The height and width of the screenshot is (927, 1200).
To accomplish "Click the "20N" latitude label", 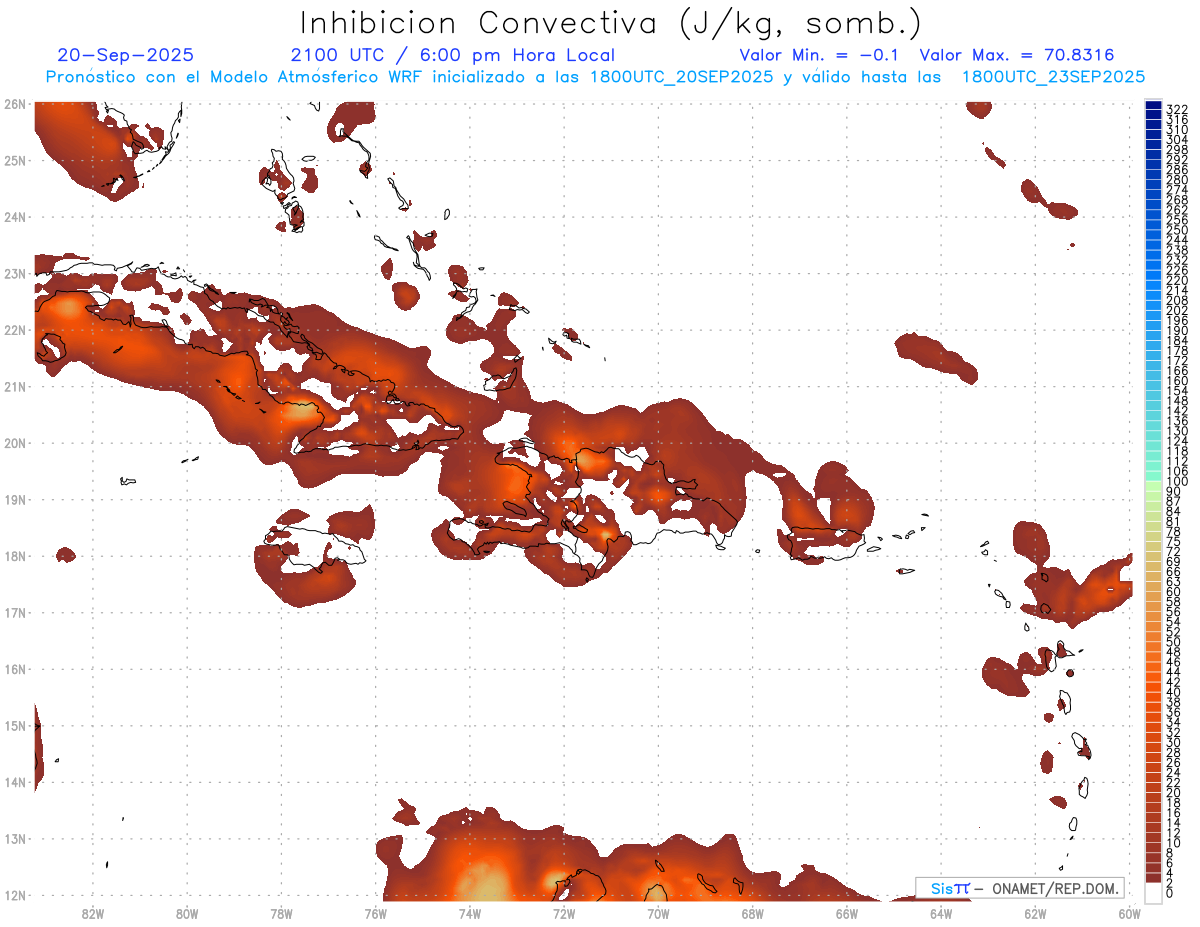I will pyautogui.click(x=15, y=443).
